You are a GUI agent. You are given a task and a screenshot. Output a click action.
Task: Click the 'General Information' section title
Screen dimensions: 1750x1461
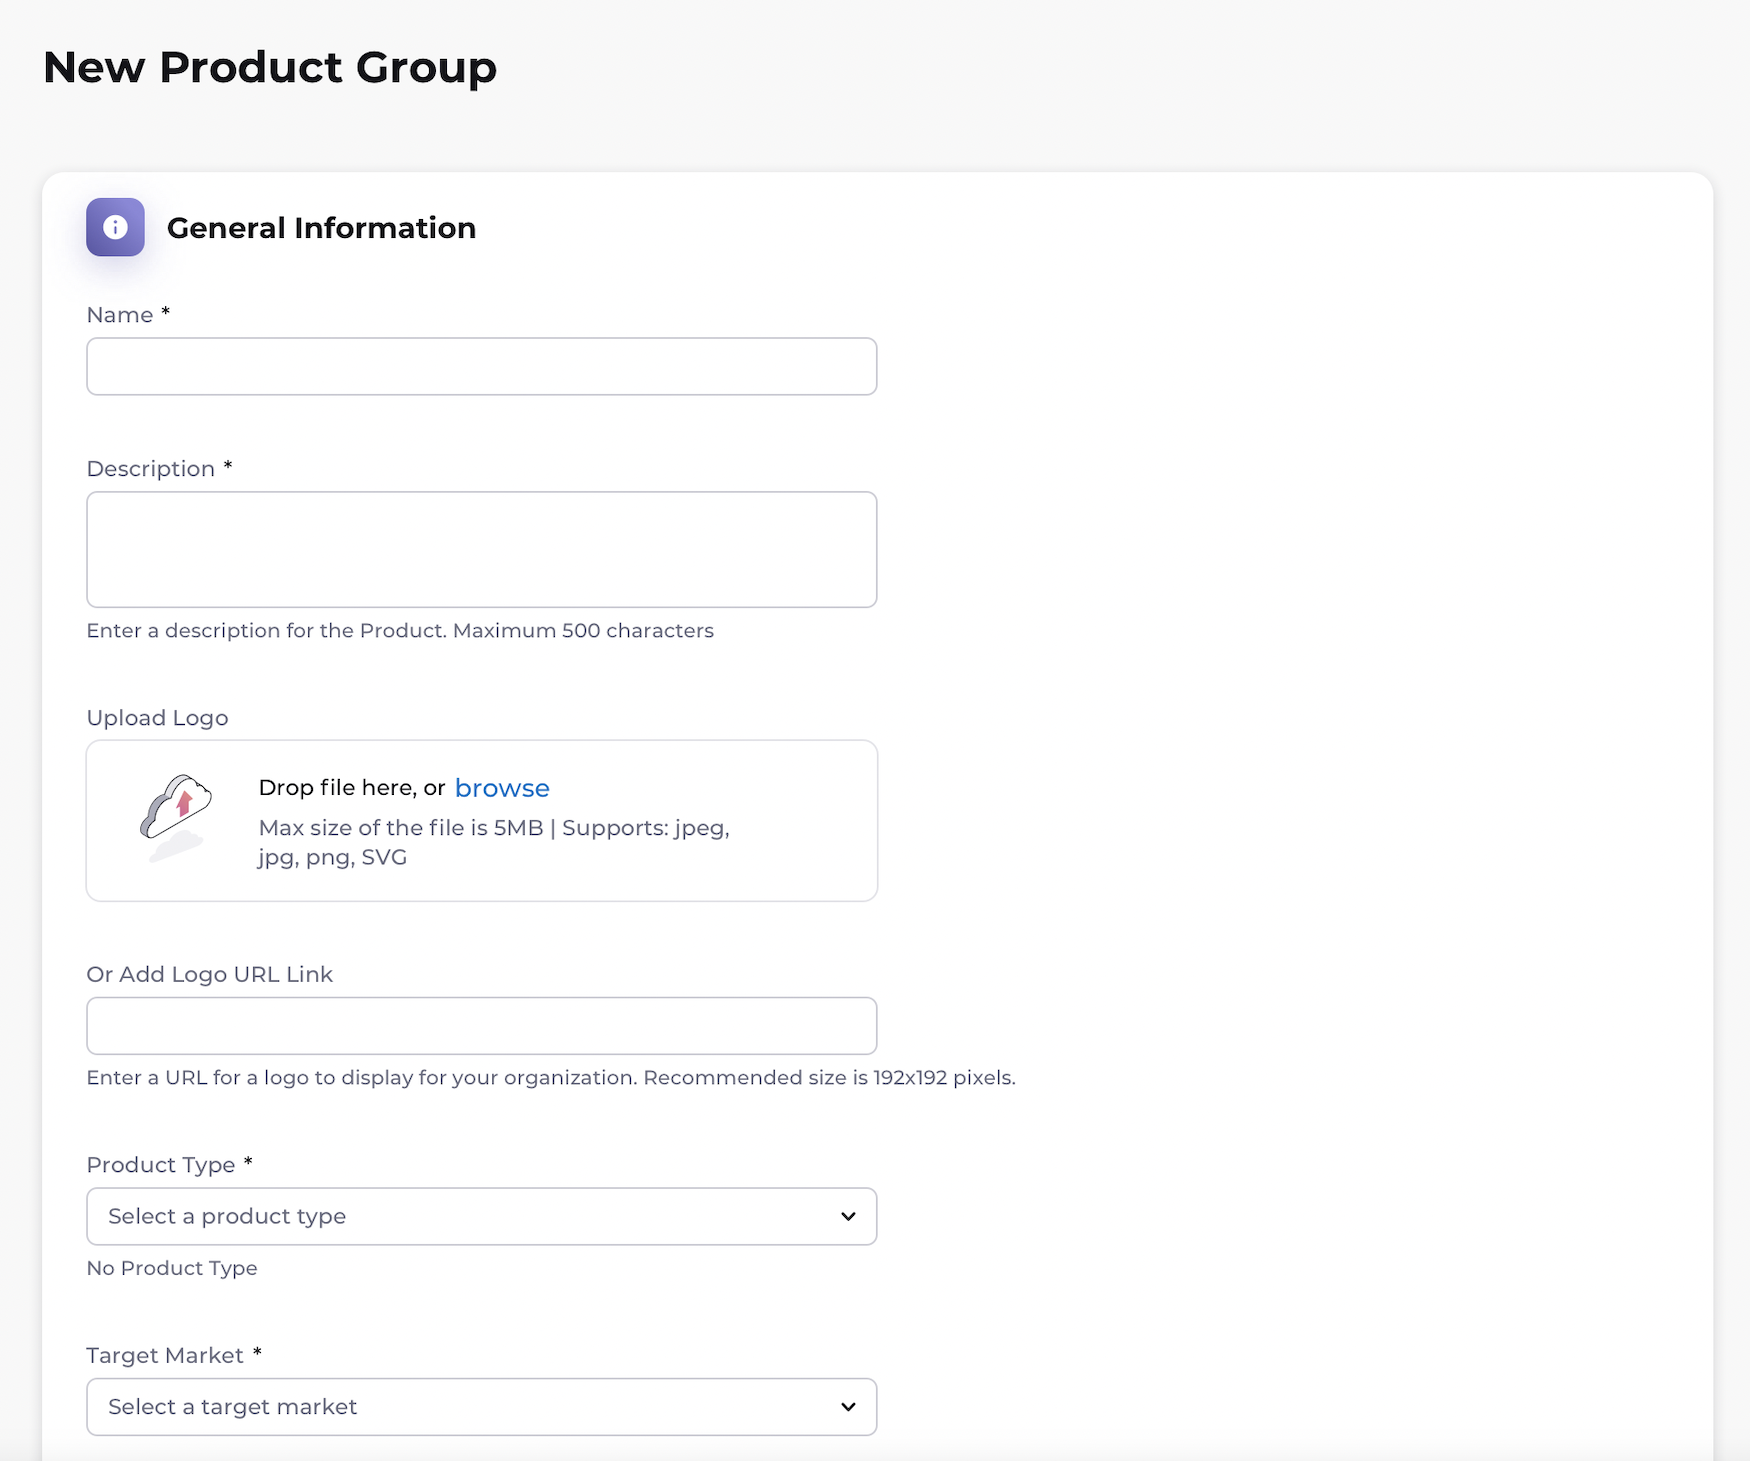click(321, 228)
